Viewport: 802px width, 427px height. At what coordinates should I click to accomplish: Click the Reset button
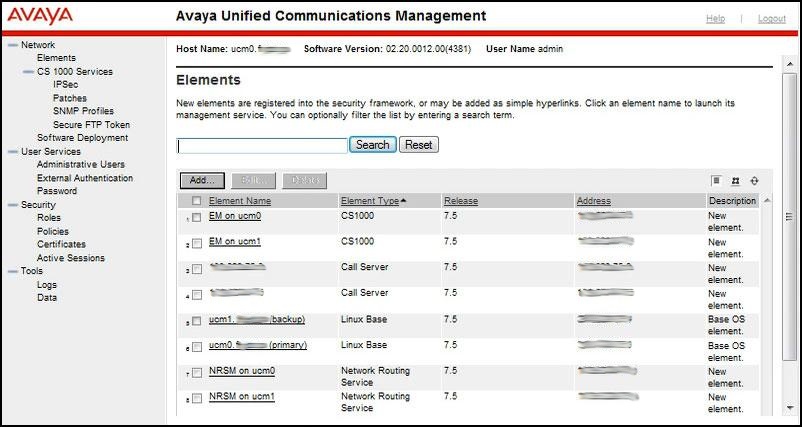418,145
